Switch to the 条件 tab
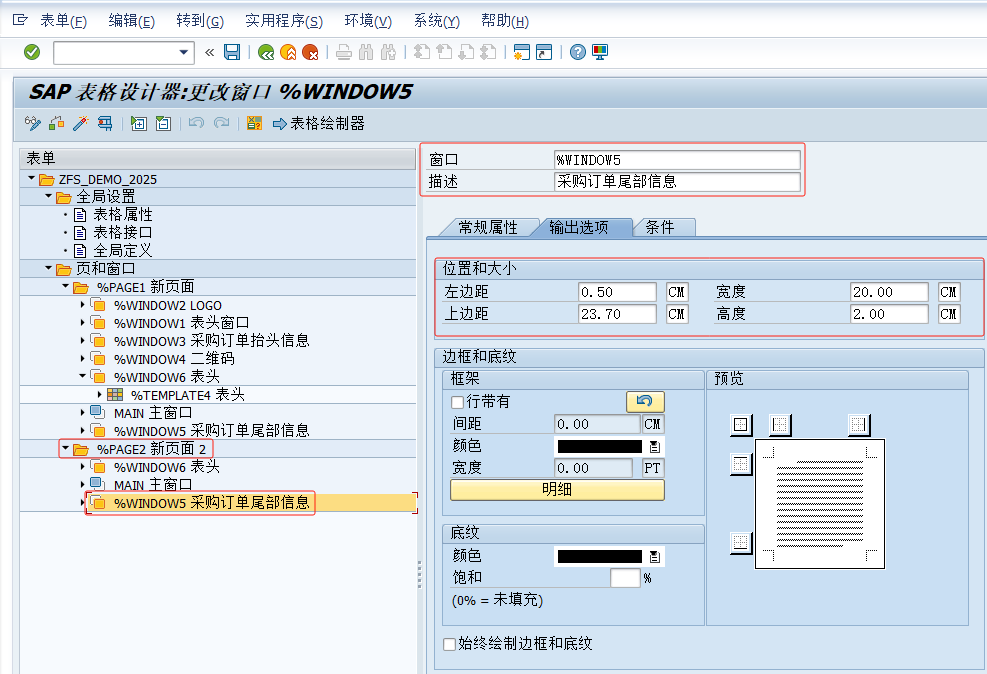Viewport: 987px width, 674px height. (x=661, y=227)
